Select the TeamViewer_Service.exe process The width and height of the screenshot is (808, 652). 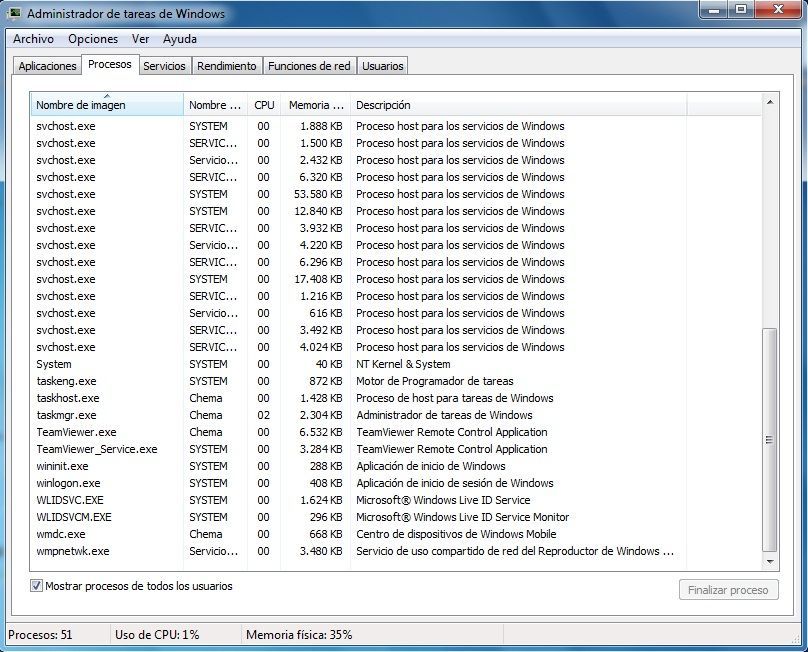[x=358, y=449]
